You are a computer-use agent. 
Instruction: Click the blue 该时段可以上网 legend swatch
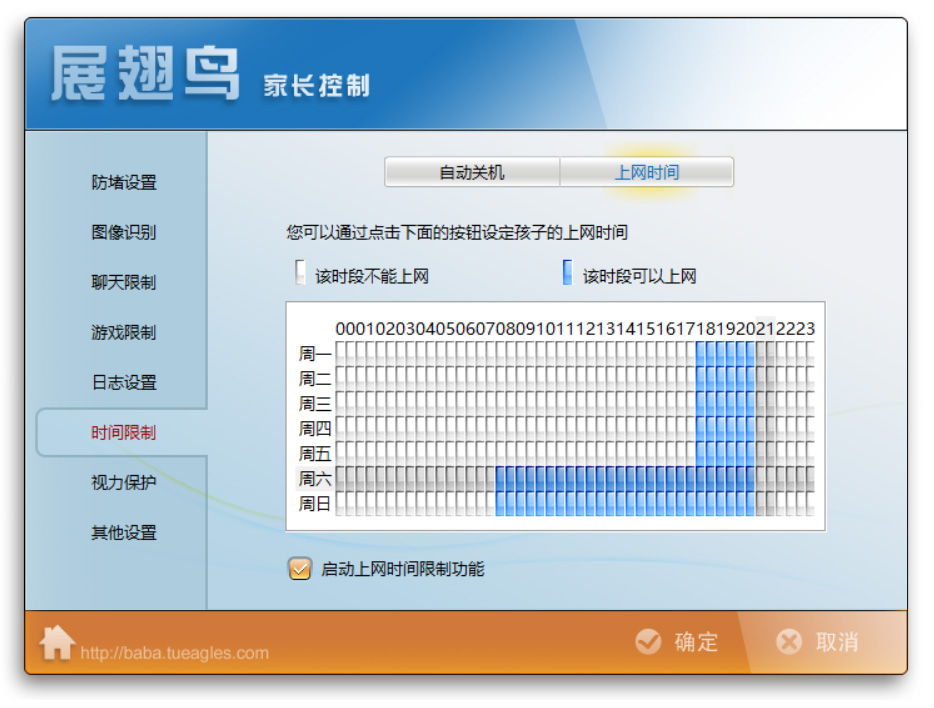[x=567, y=273]
